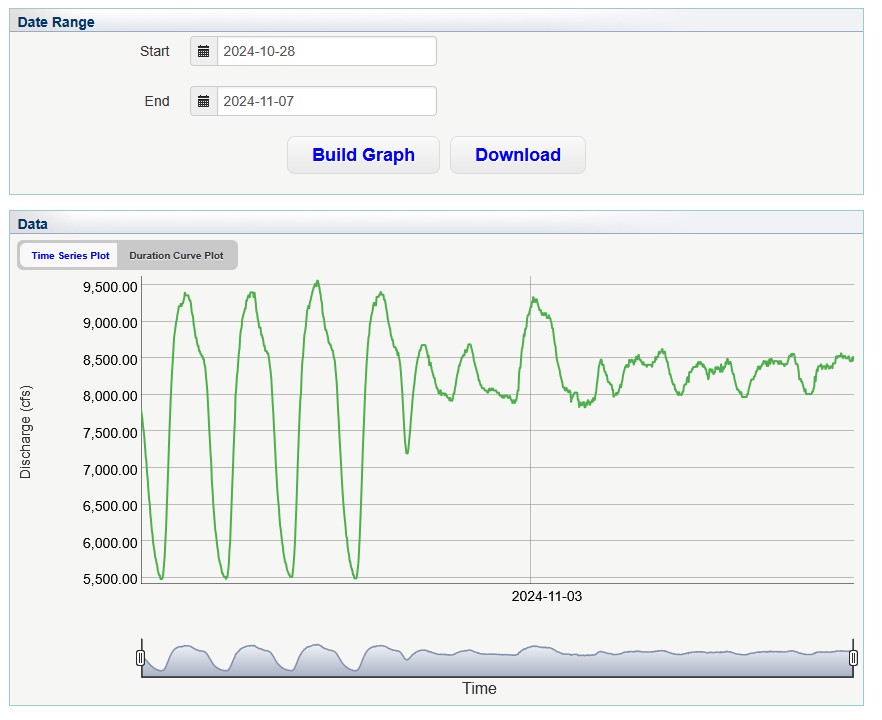Switch to the Duration Curve Plot tab

[x=176, y=256]
